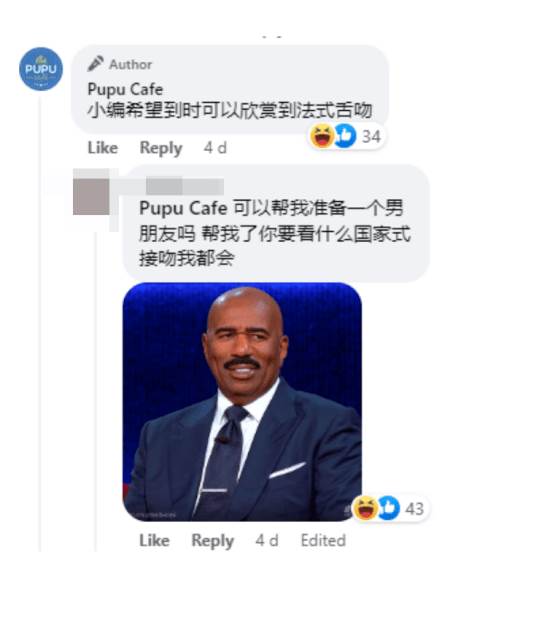Open the 4 d timestamp under author comment
This screenshot has height=627, width=550.
click(215, 148)
